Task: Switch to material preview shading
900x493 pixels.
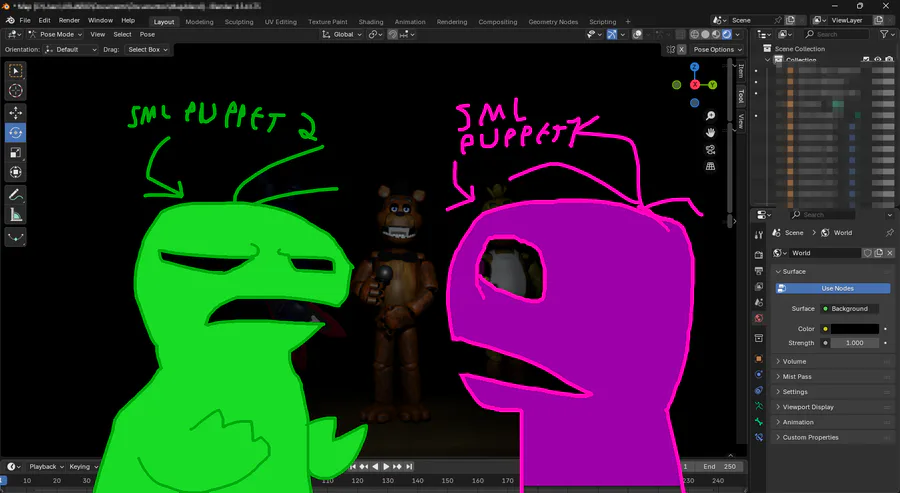Action: [716, 34]
